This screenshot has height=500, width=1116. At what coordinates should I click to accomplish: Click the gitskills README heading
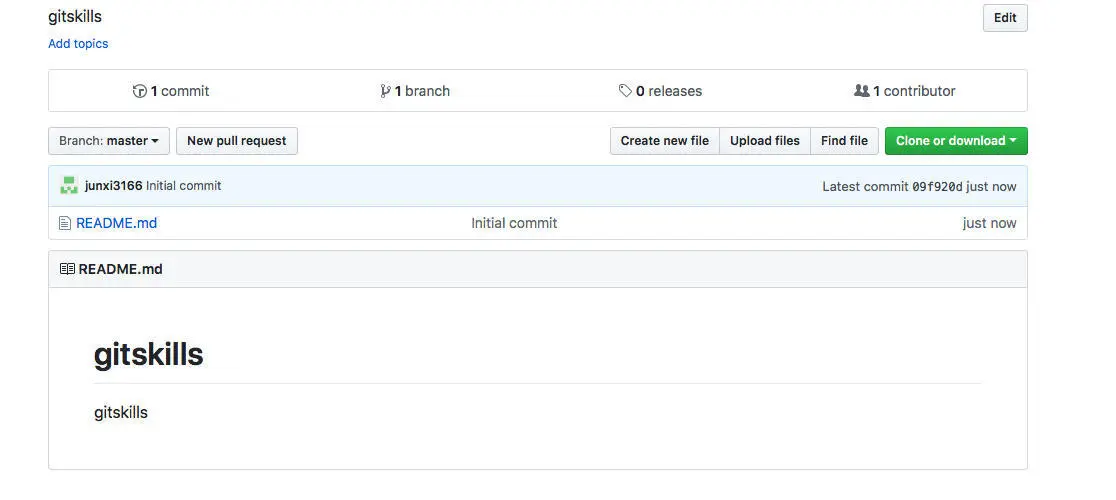point(149,354)
